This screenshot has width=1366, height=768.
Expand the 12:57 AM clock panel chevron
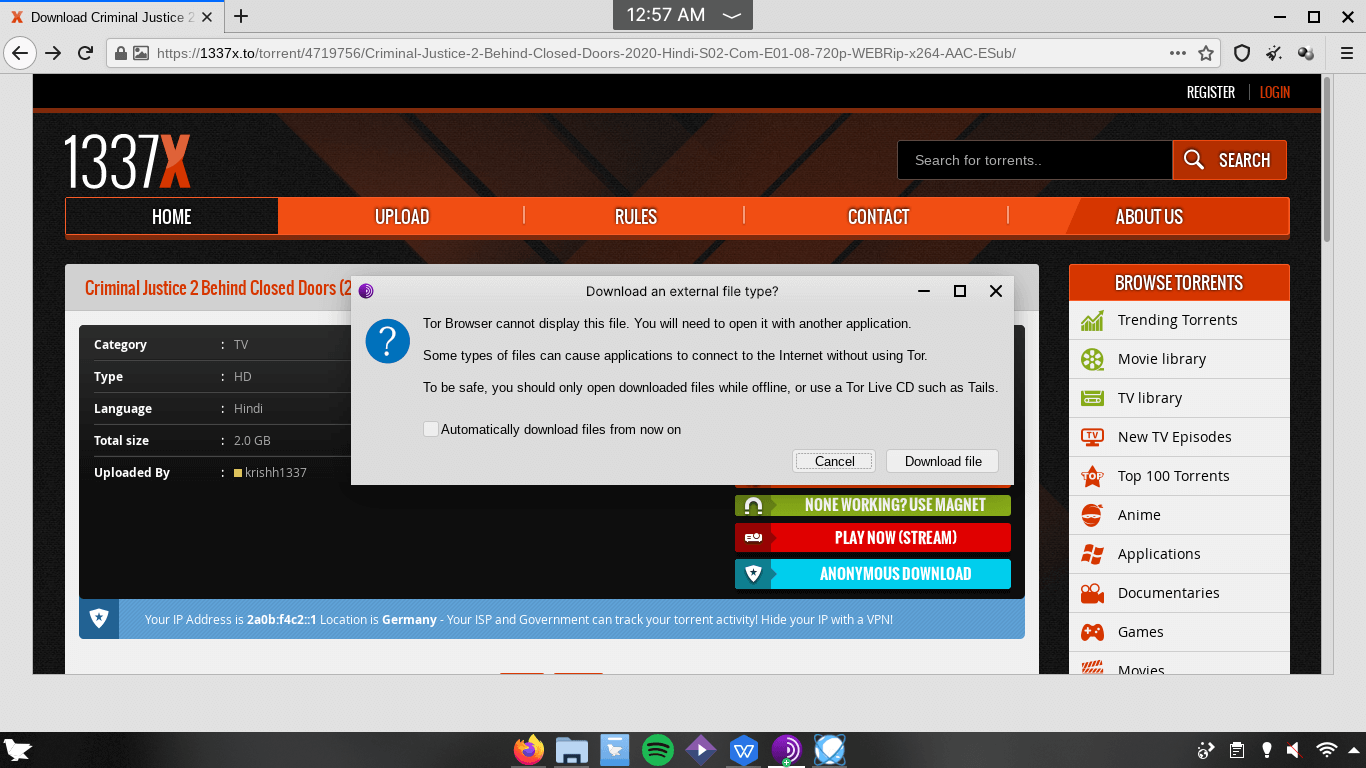(x=731, y=15)
